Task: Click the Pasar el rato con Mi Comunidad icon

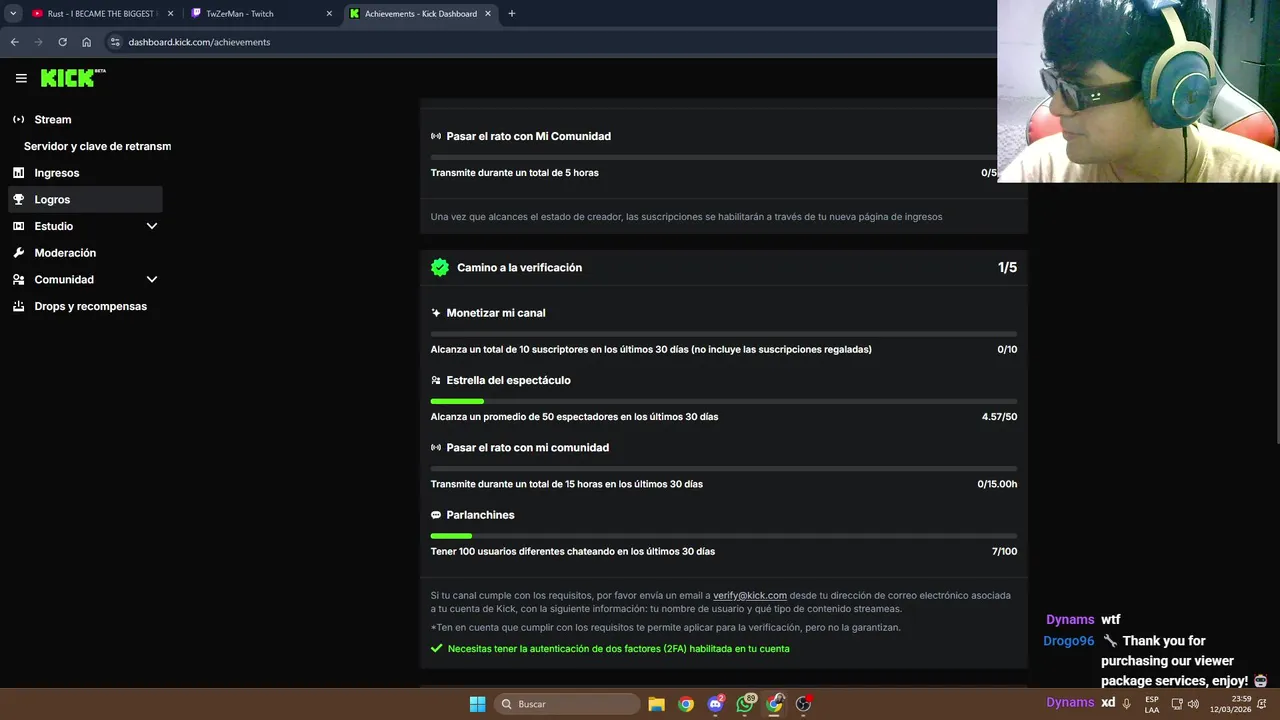Action: (436, 136)
